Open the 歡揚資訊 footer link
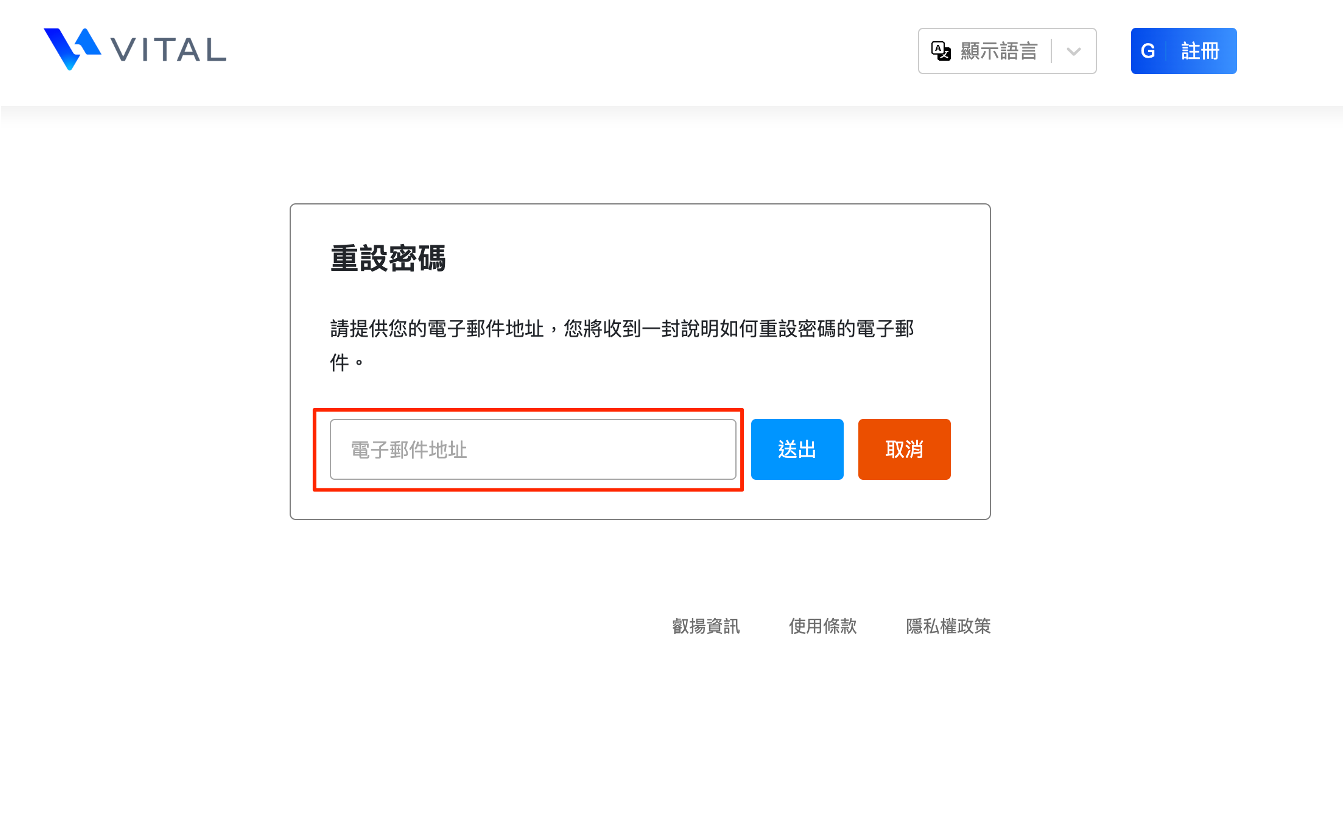Image resolution: width=1344 pixels, height=832 pixels. tap(706, 627)
